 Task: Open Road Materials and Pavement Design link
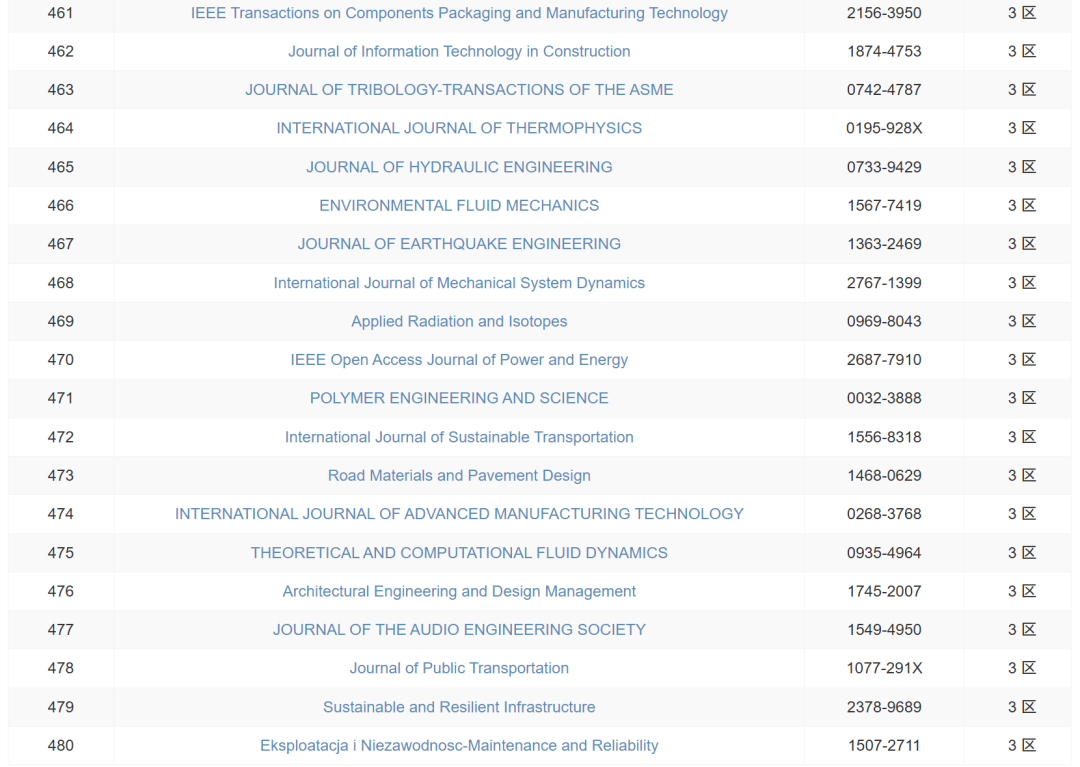coord(459,476)
